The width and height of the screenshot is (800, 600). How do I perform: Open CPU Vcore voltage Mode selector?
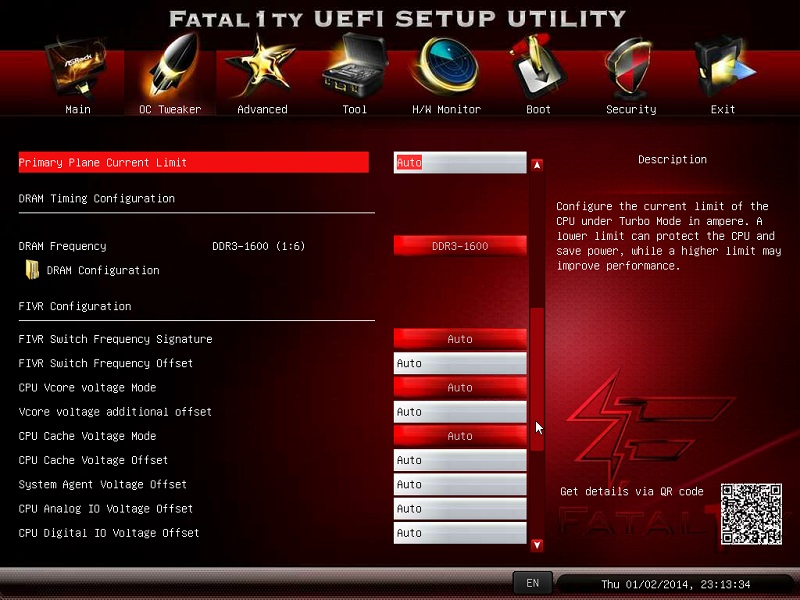tap(460, 387)
